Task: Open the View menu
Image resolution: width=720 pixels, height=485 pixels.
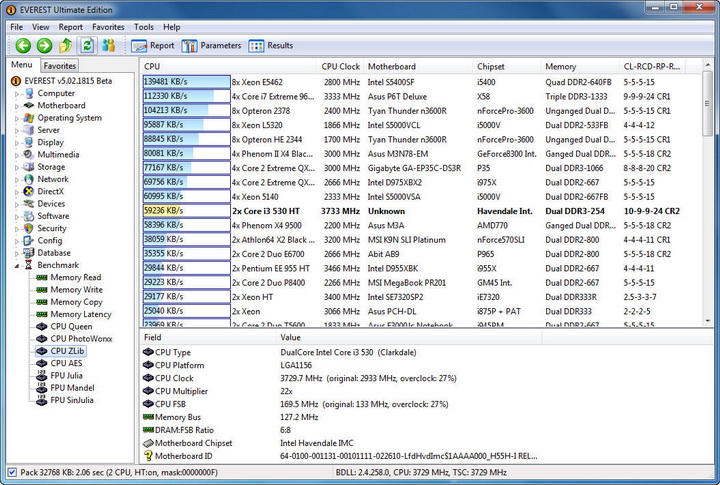Action: 40,27
